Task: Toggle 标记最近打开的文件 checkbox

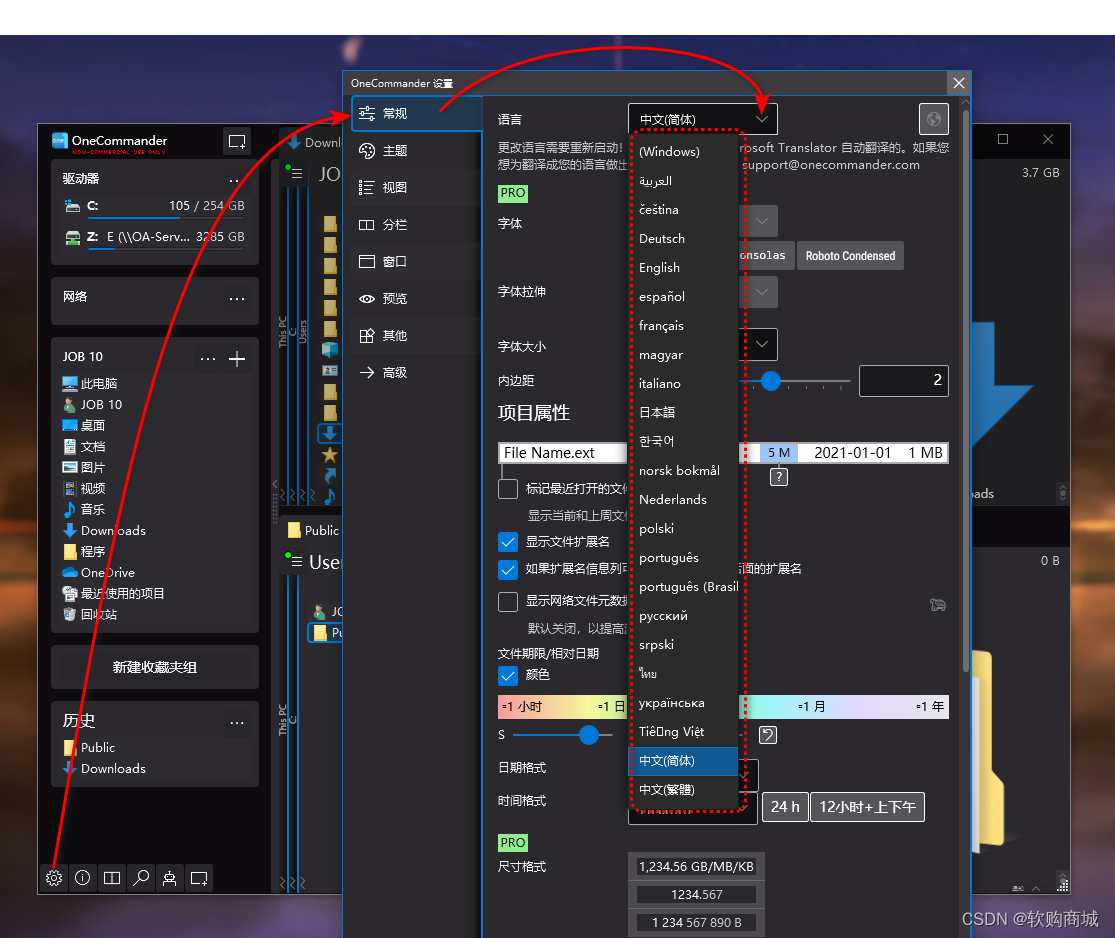Action: click(x=508, y=489)
